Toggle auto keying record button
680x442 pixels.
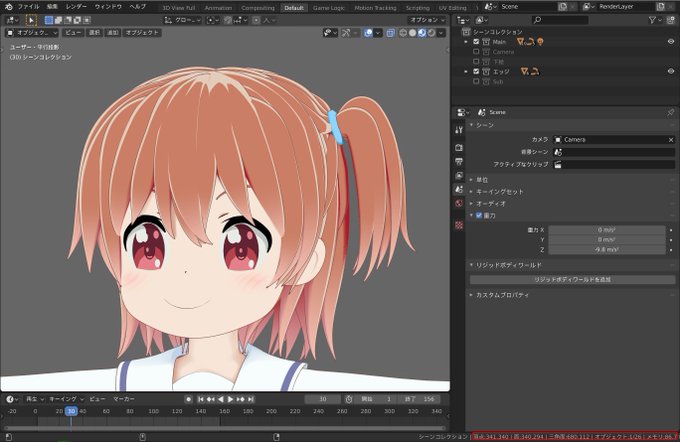click(x=189, y=399)
